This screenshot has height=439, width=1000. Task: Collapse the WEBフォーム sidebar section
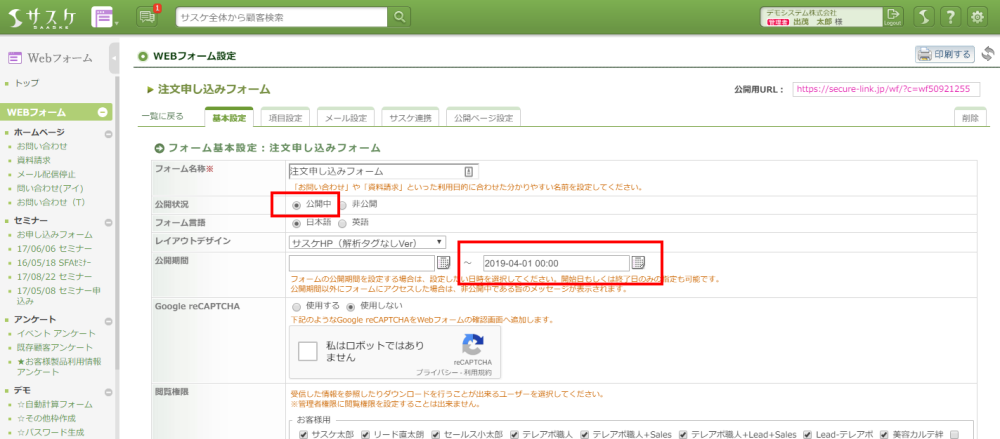103,112
